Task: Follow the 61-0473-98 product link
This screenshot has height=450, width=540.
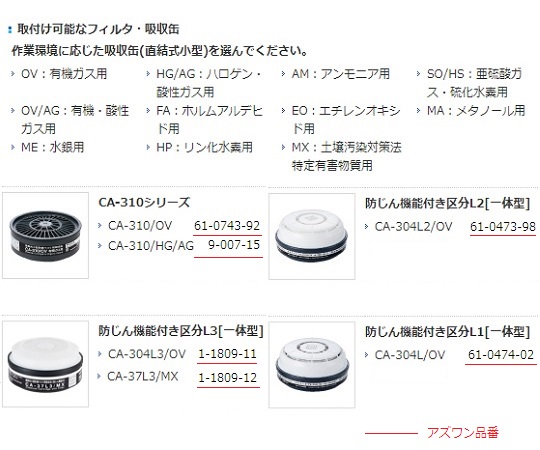Action: coord(503,227)
